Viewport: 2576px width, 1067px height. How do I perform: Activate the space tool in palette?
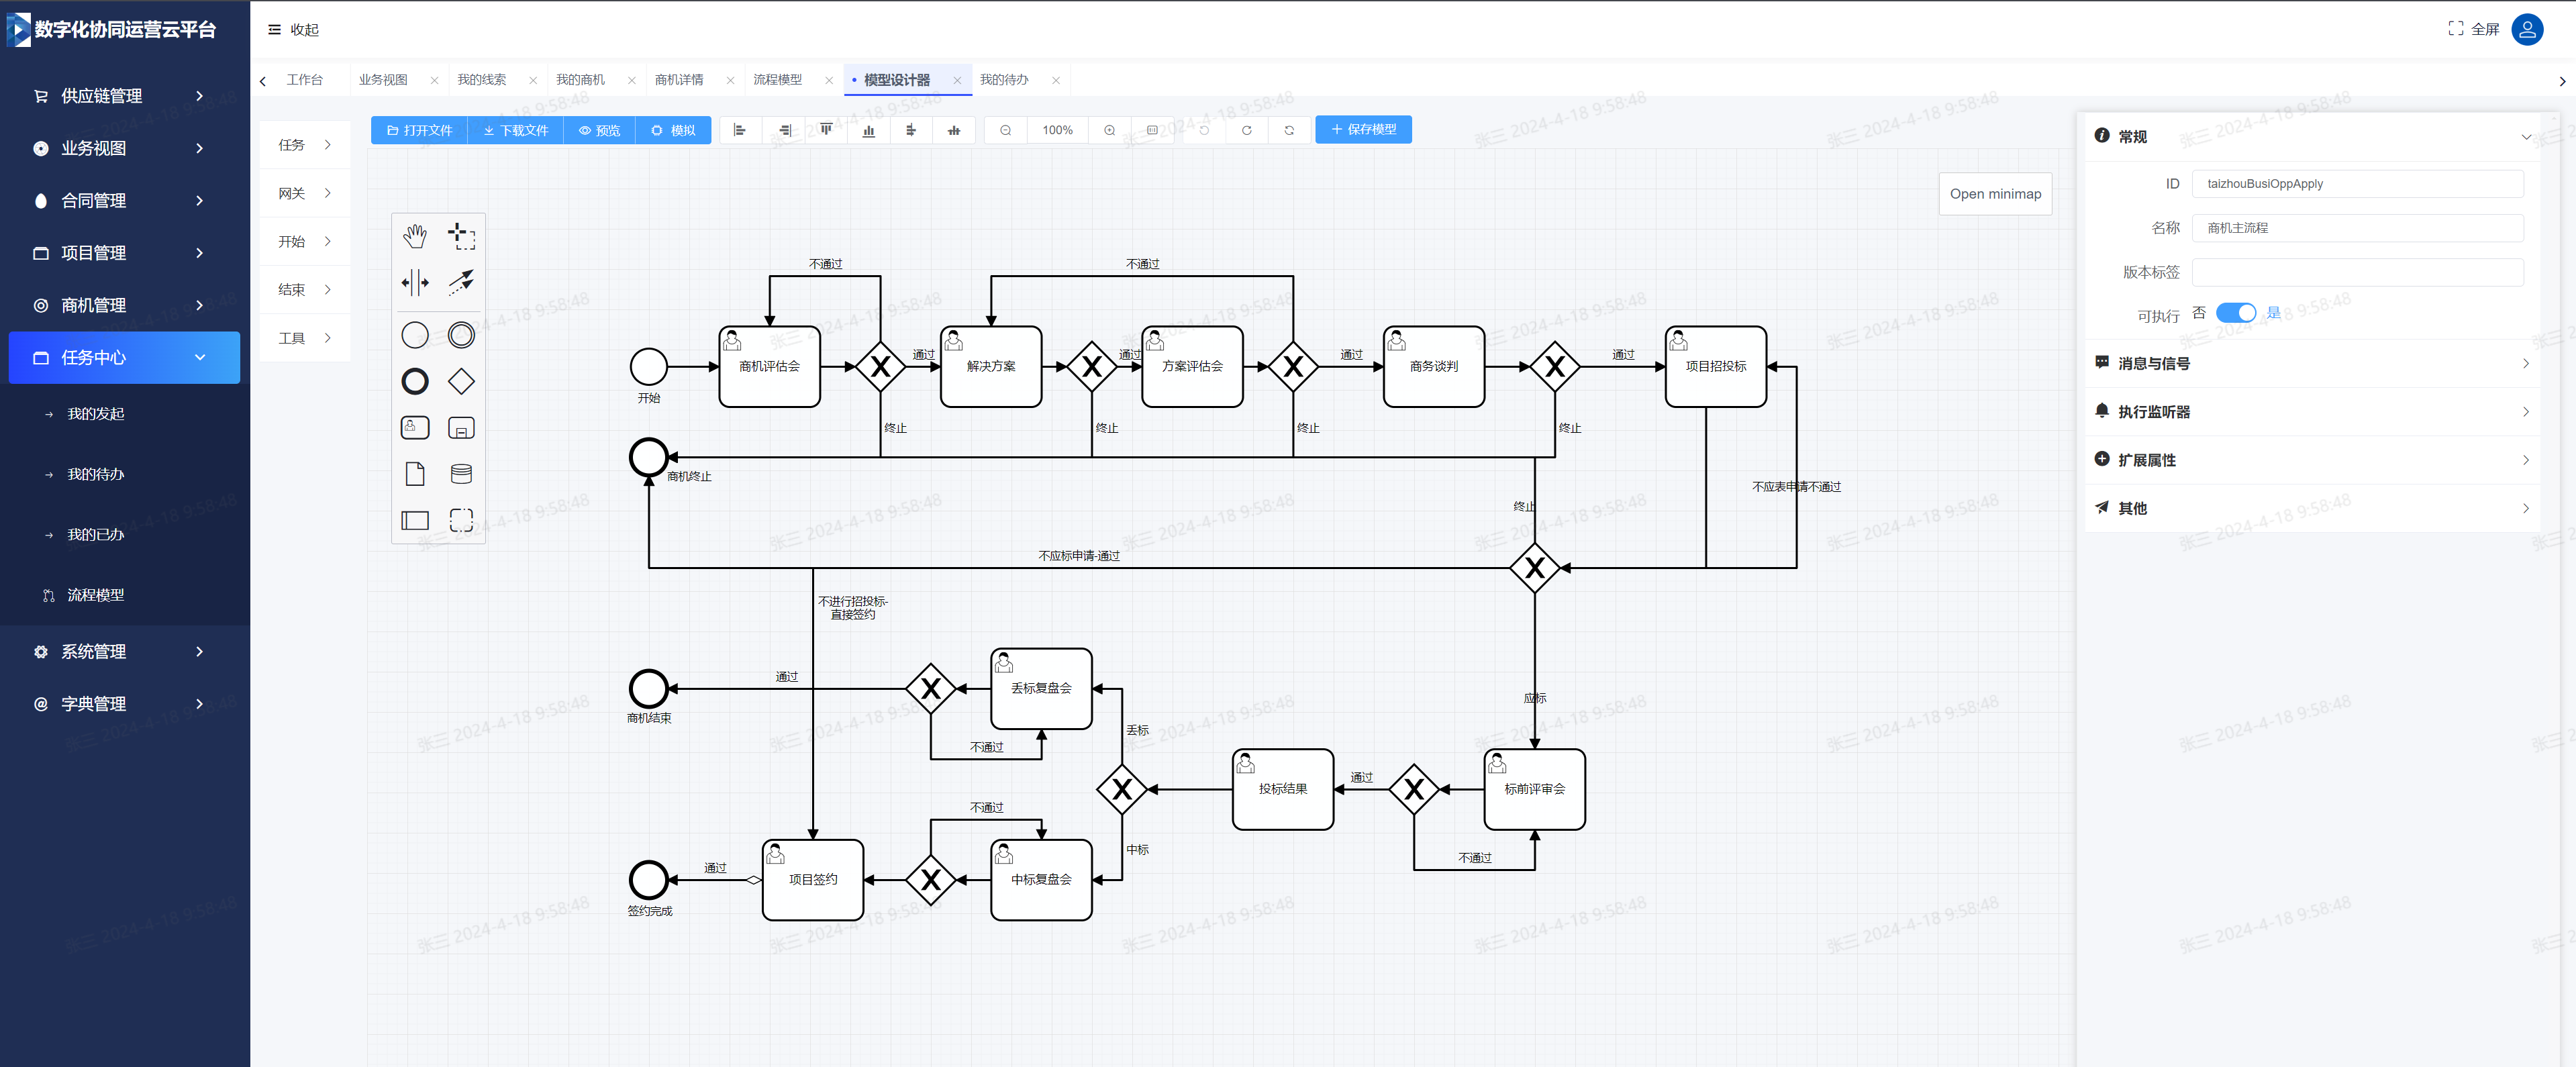coord(415,282)
